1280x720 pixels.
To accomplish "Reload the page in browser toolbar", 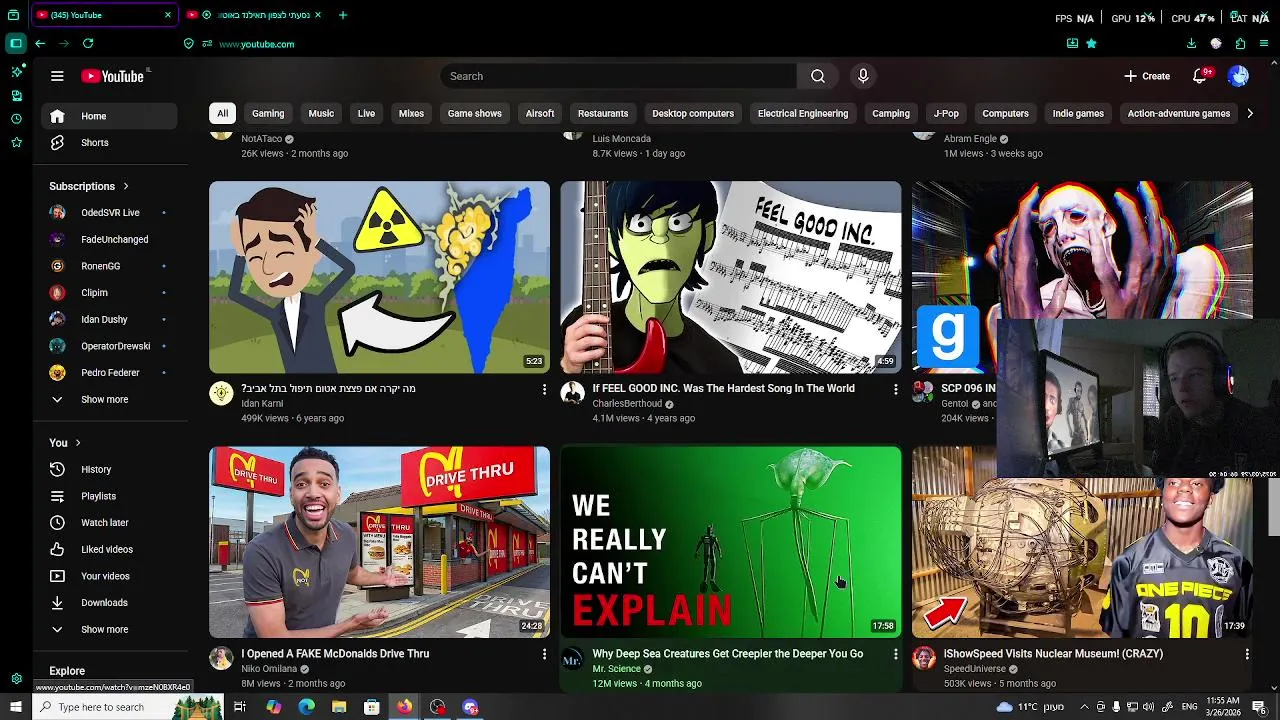I will [88, 44].
